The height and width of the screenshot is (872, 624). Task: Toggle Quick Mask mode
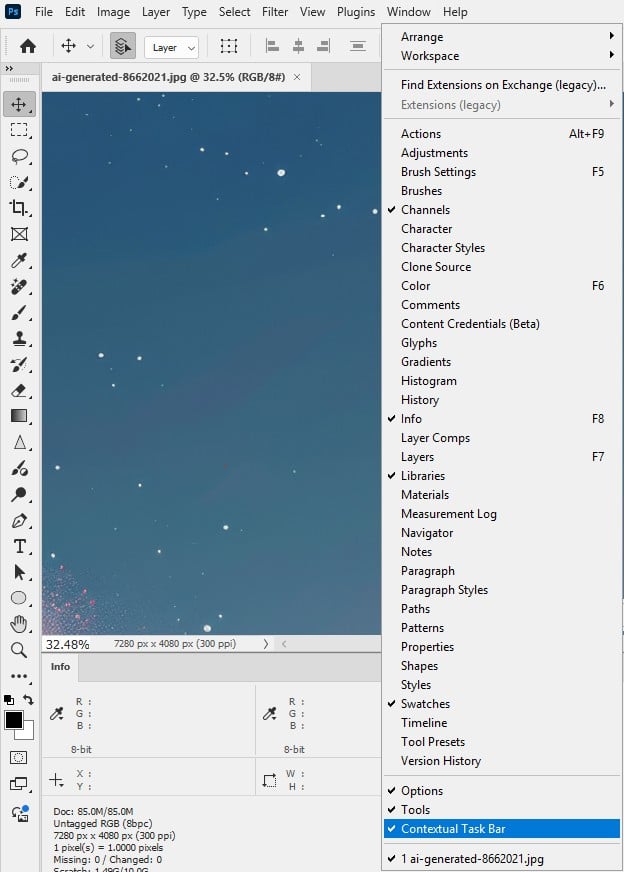point(18,757)
